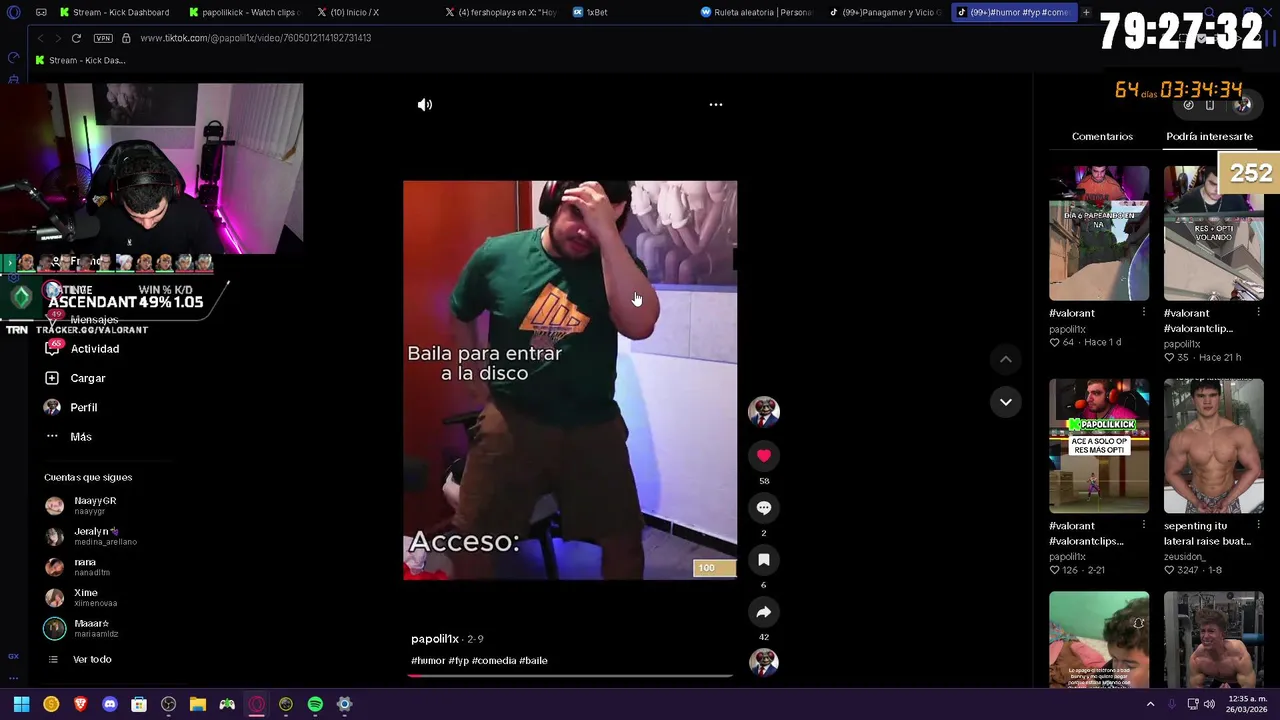Click the #baile hashtag
The image size is (1280, 720).
[533, 660]
